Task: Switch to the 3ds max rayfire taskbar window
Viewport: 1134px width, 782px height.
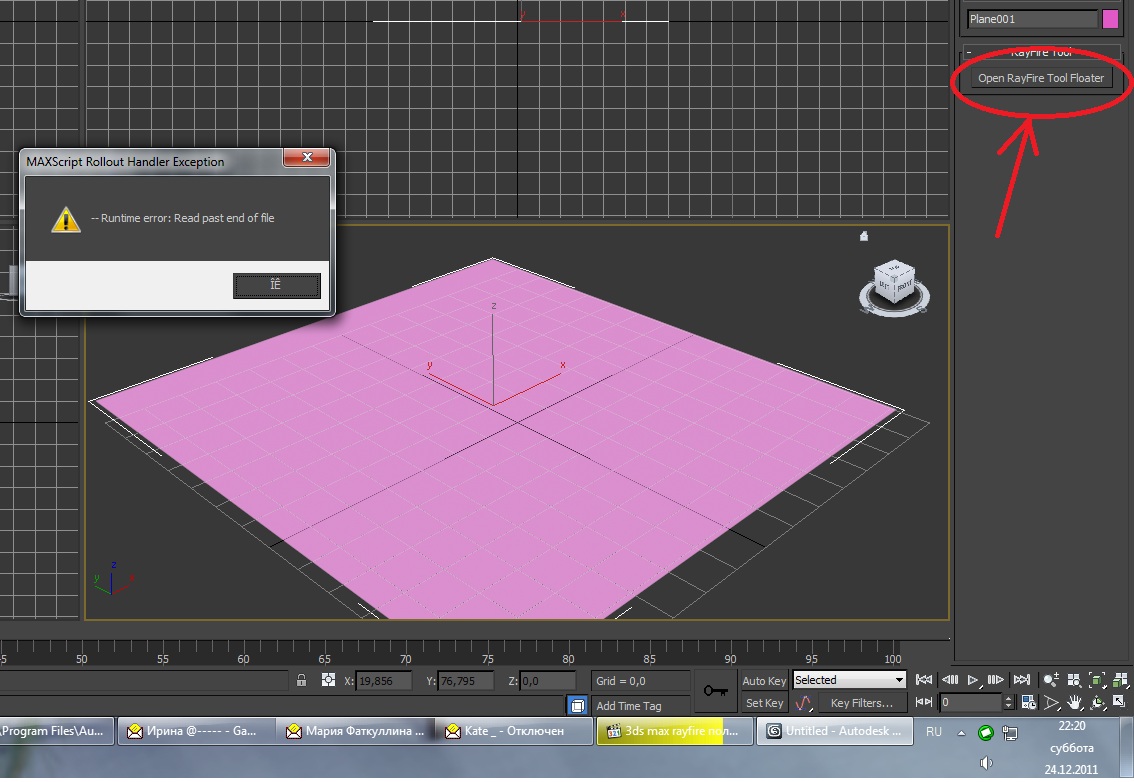Action: click(674, 731)
